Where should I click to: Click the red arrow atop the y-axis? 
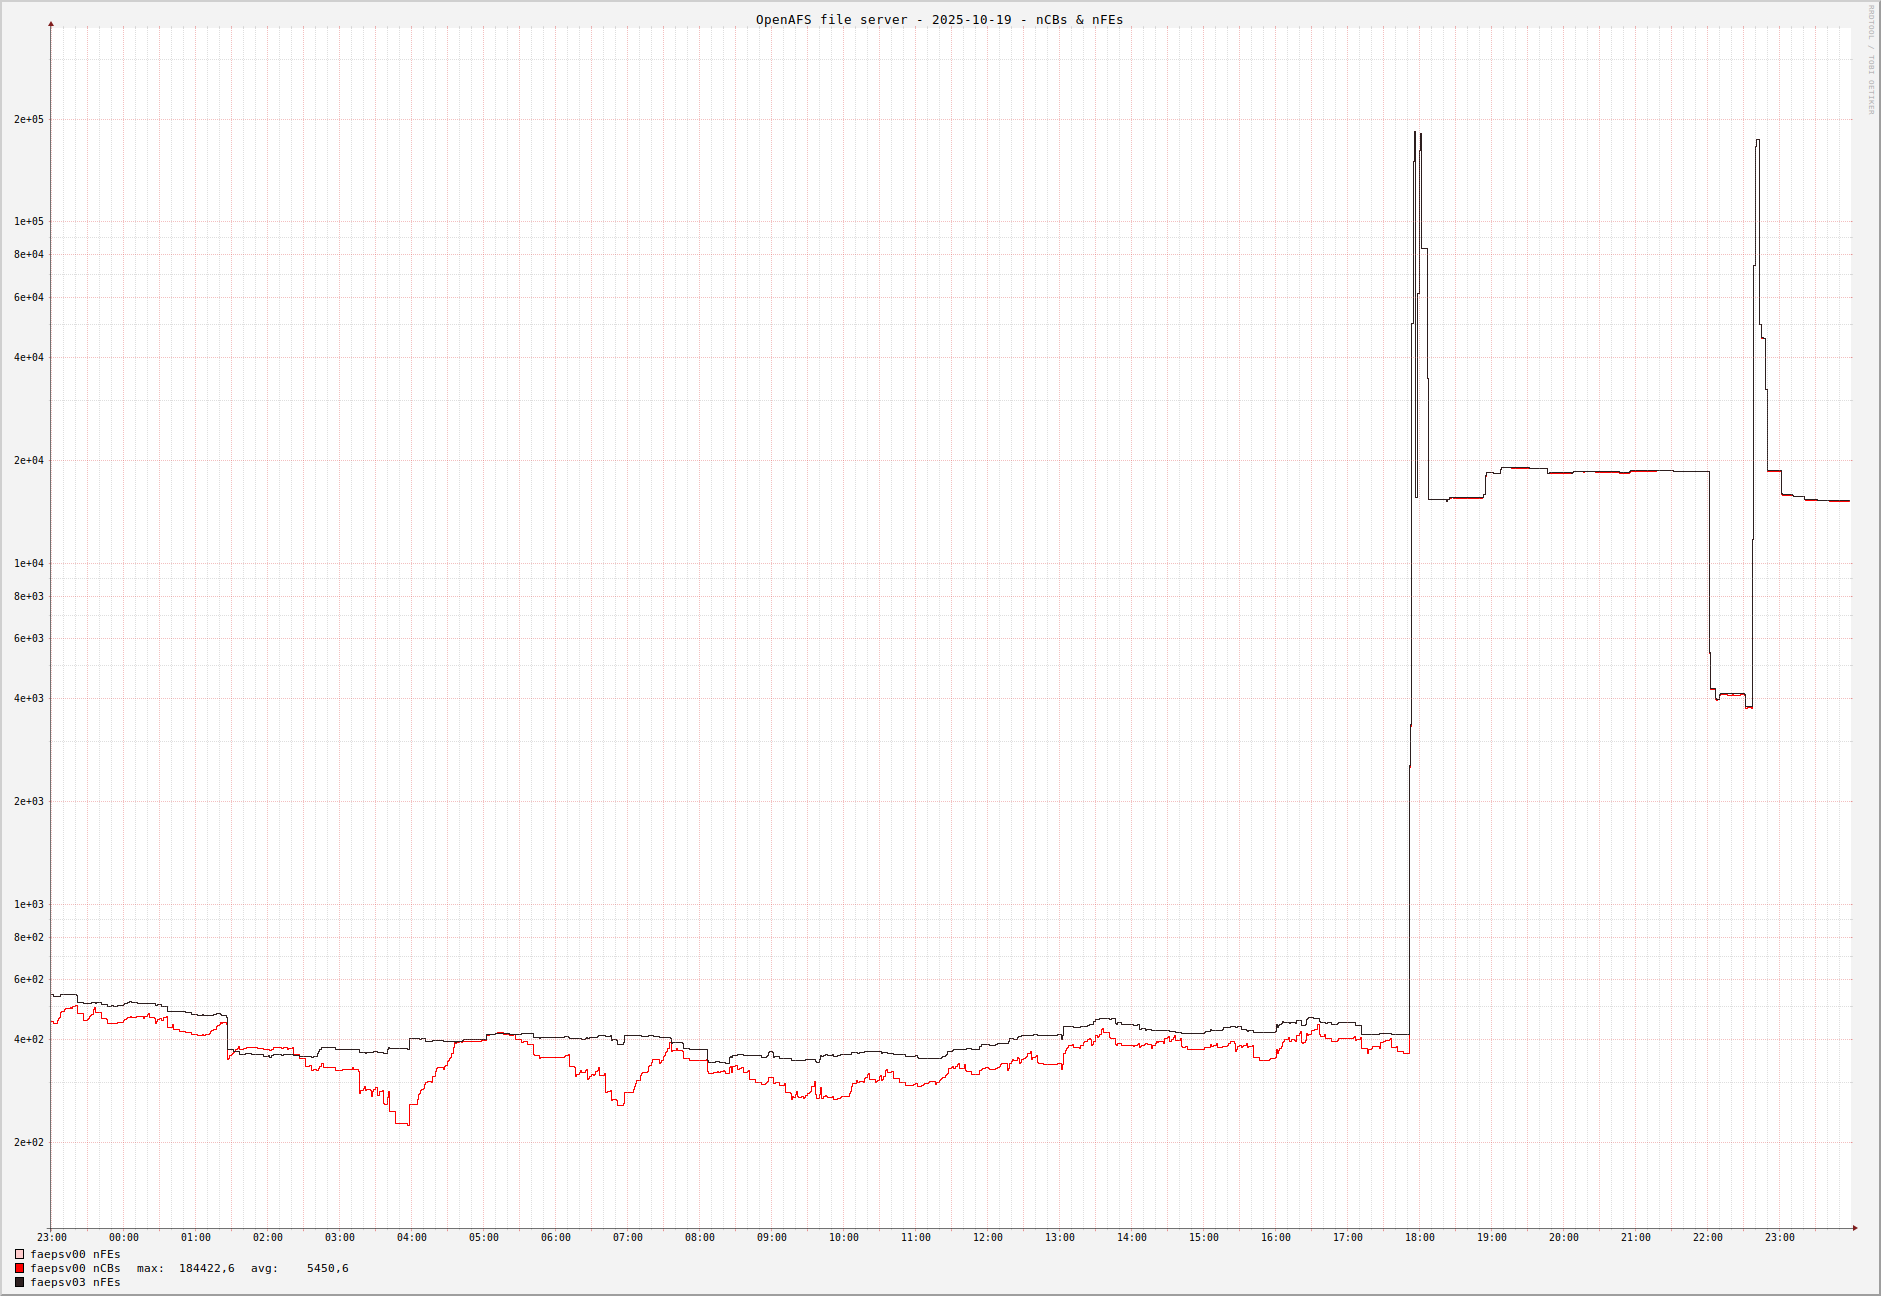(x=51, y=24)
